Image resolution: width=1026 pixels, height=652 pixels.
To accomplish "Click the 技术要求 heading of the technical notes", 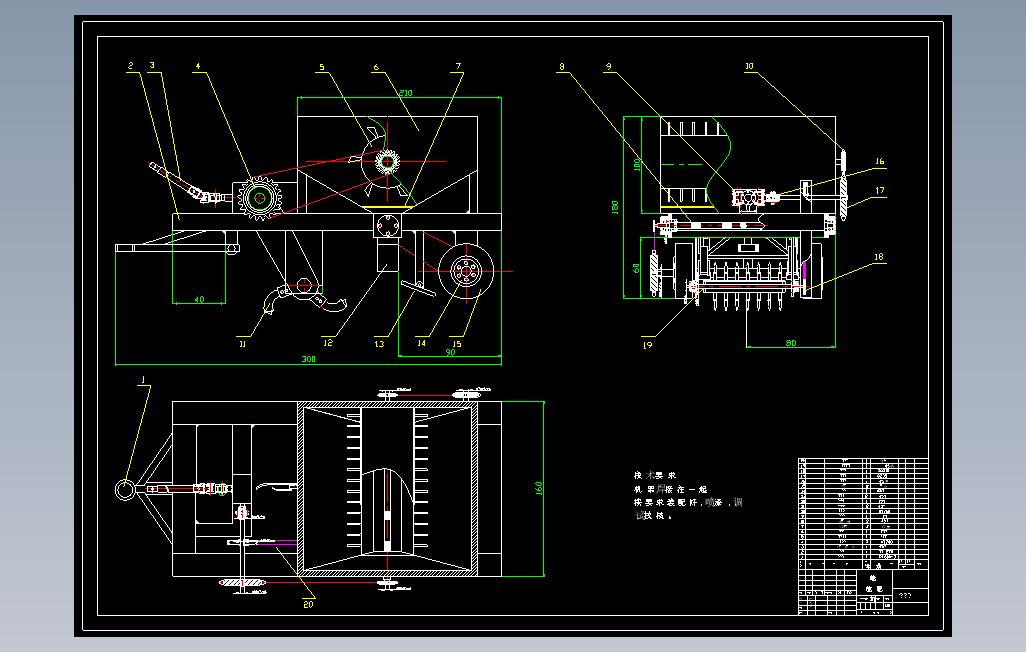I will pyautogui.click(x=654, y=475).
